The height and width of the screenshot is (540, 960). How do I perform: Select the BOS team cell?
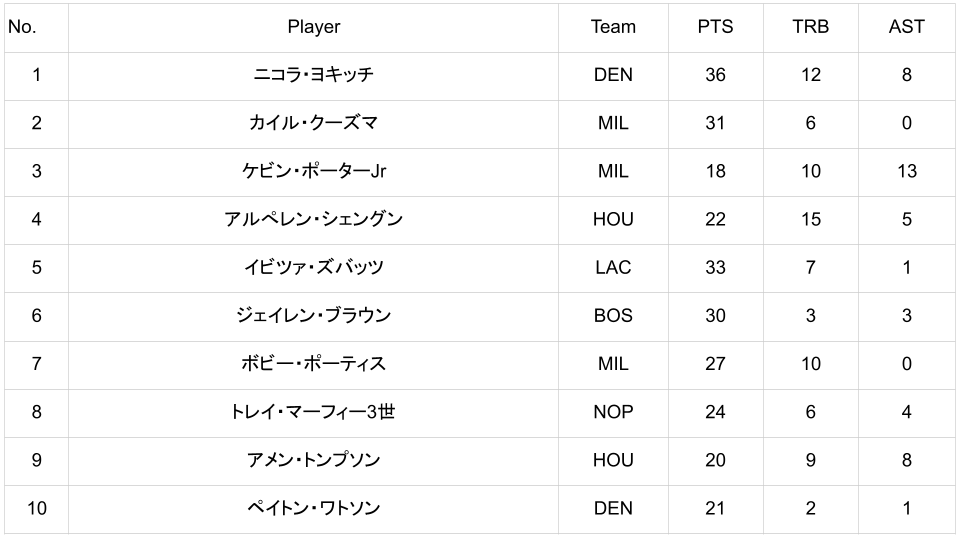point(613,315)
